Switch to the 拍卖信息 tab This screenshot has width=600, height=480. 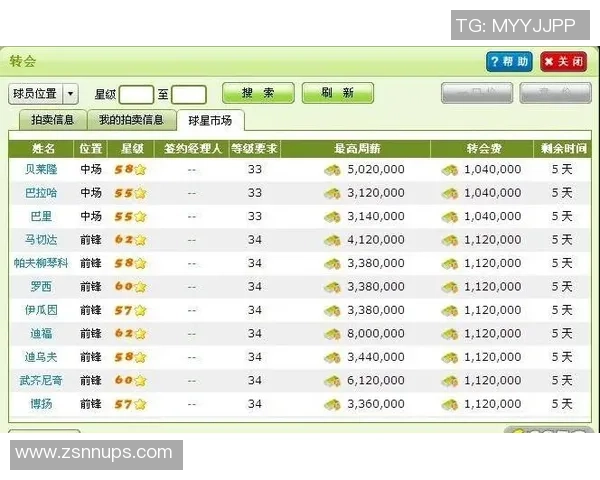click(51, 121)
